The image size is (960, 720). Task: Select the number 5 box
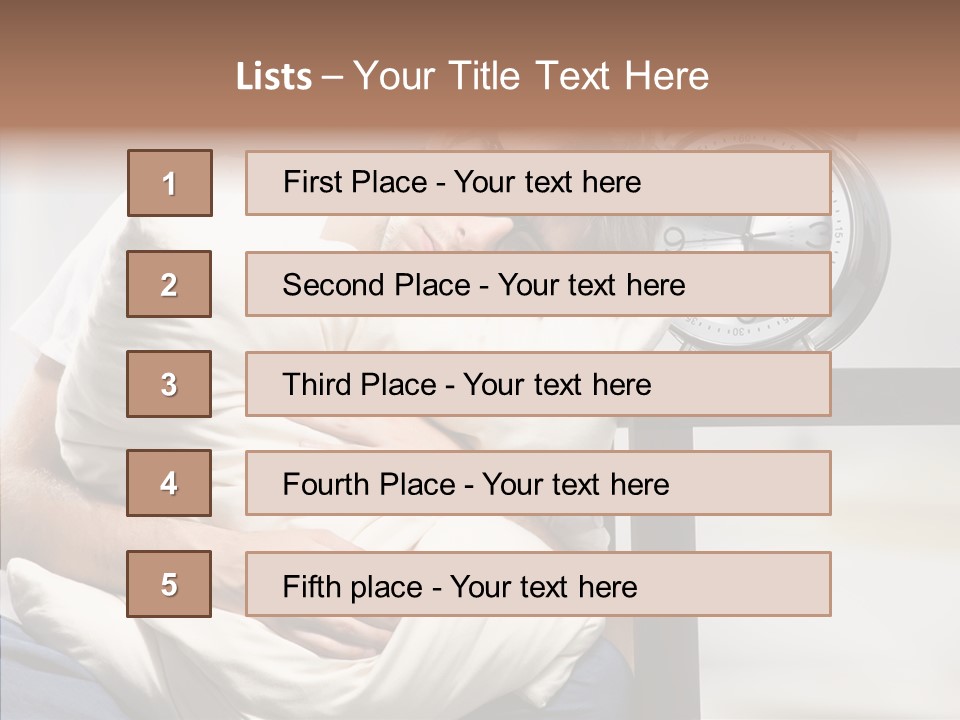[169, 584]
